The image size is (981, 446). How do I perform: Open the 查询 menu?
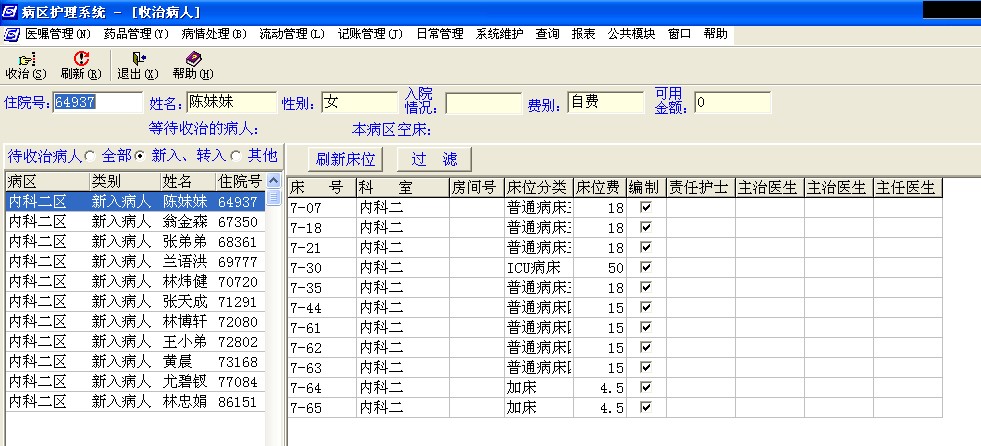[547, 34]
